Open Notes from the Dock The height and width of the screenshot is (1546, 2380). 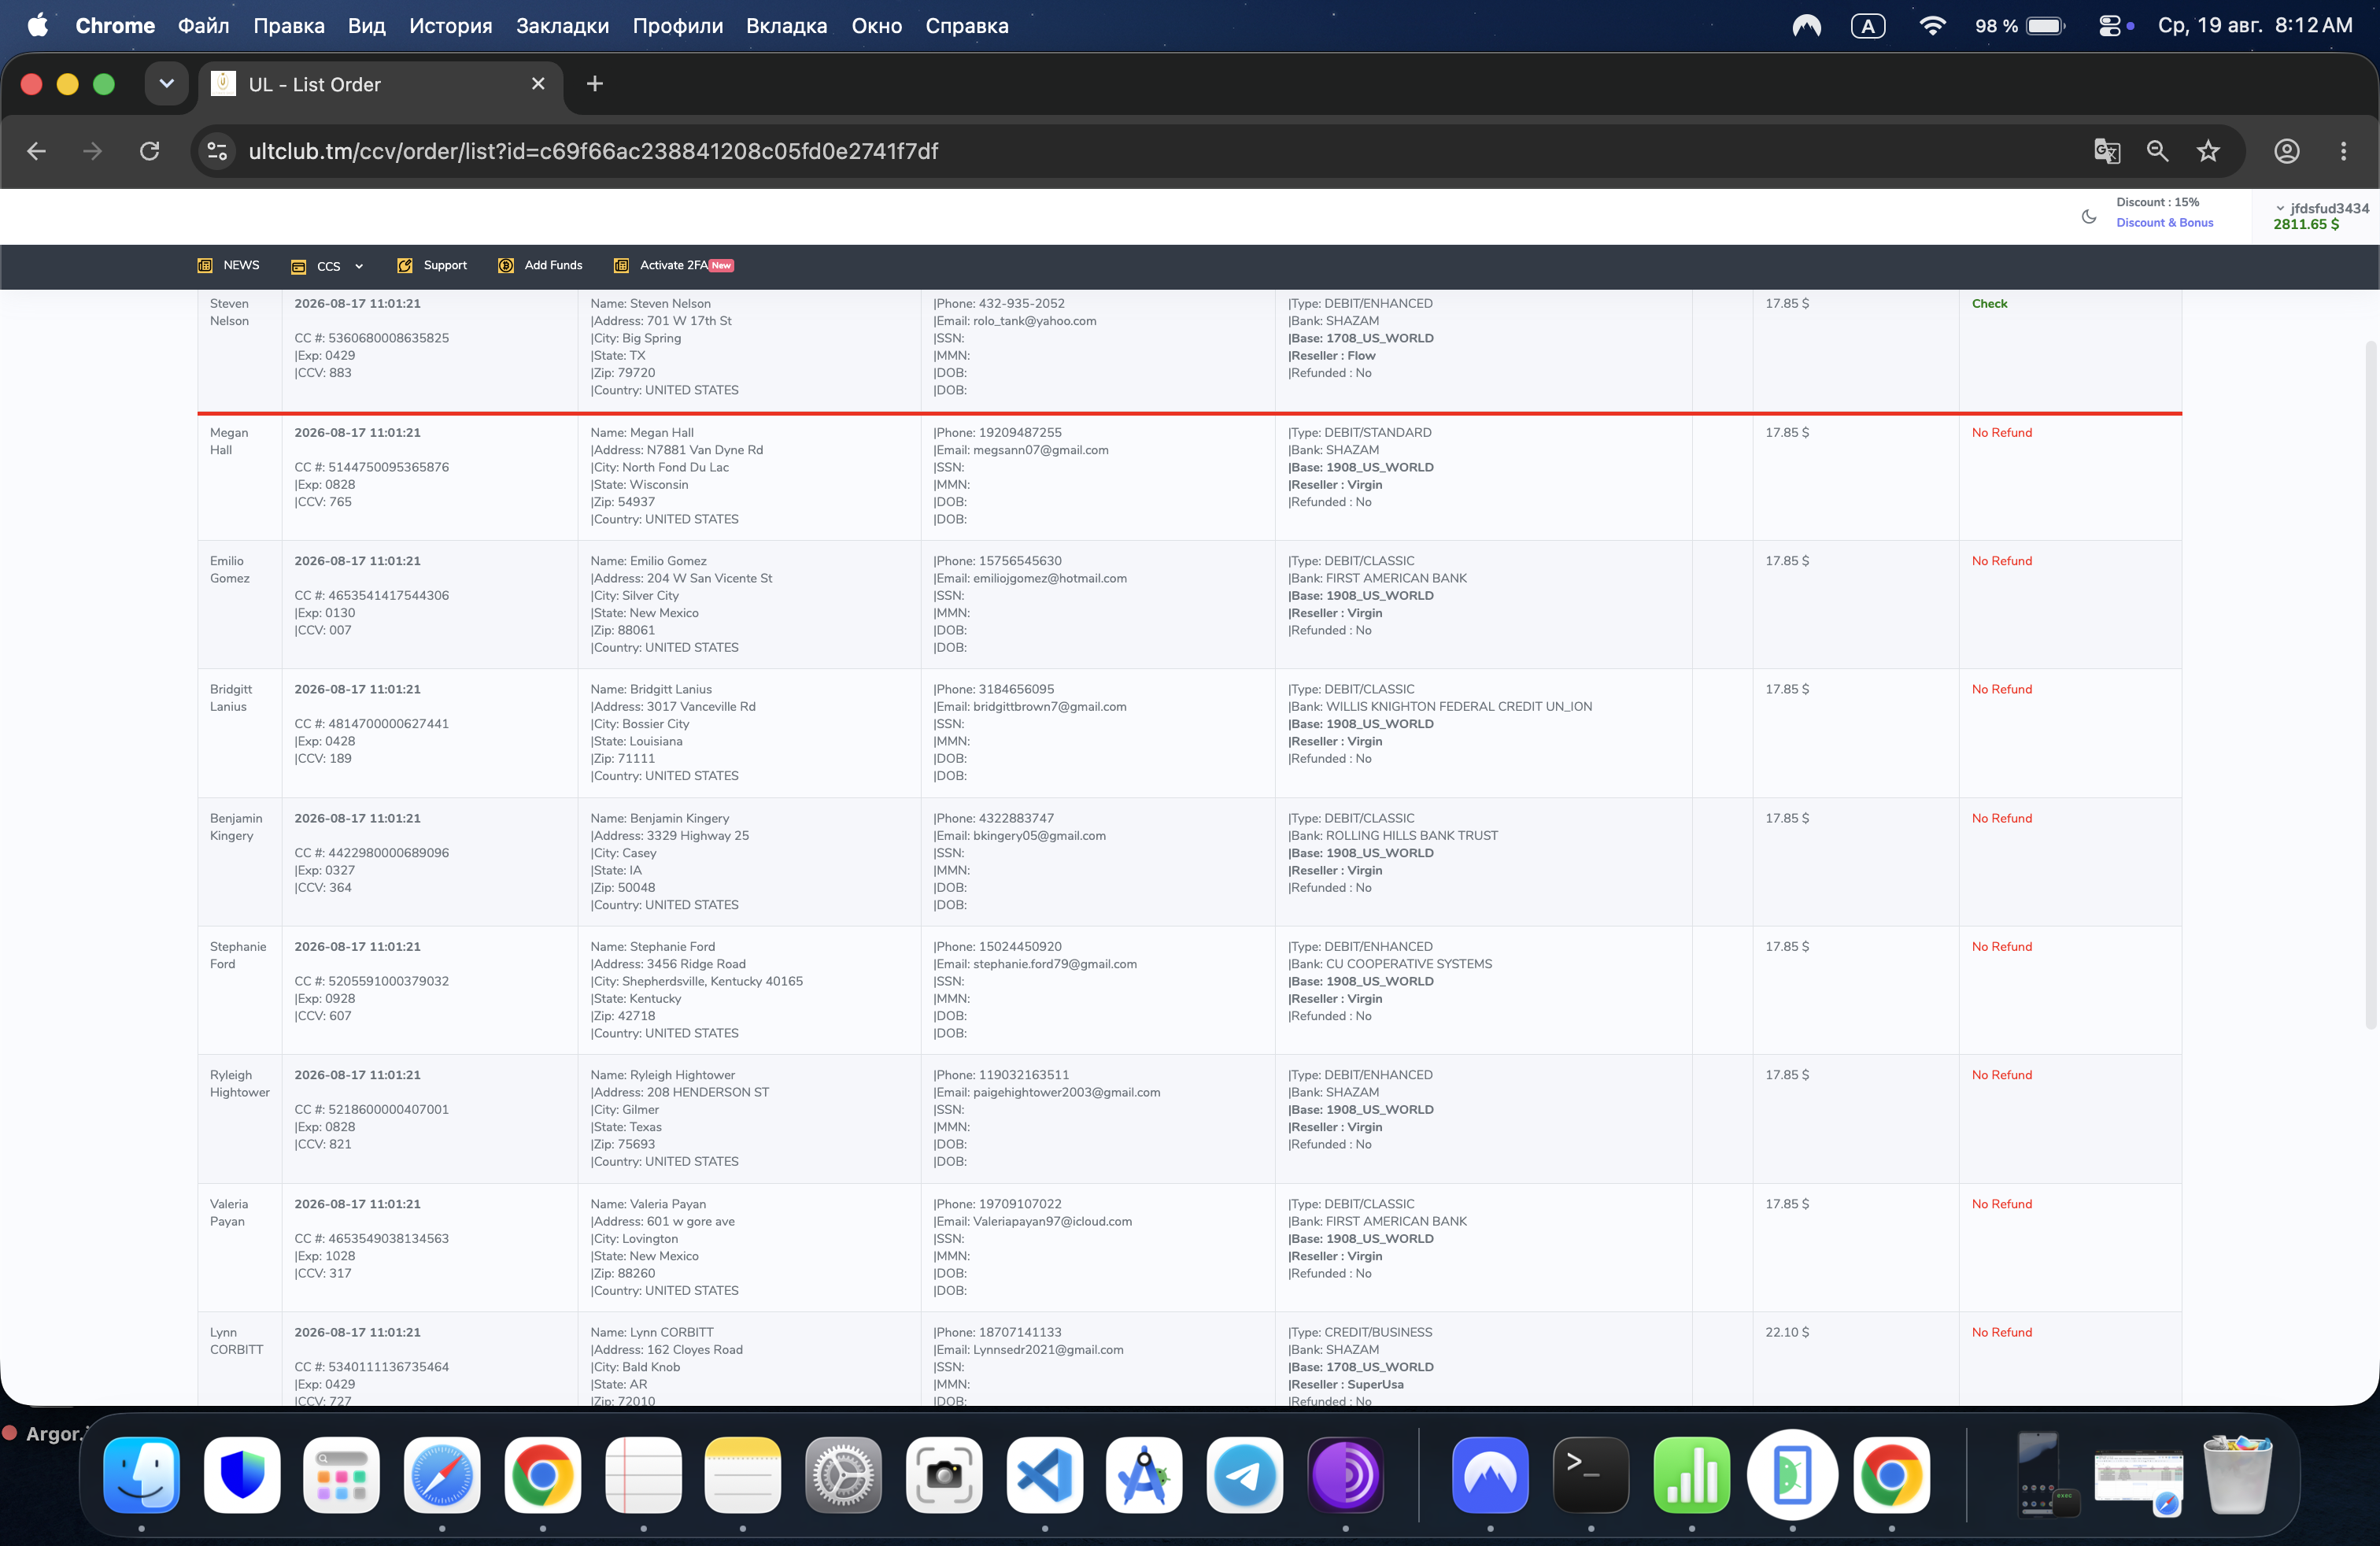point(743,1475)
